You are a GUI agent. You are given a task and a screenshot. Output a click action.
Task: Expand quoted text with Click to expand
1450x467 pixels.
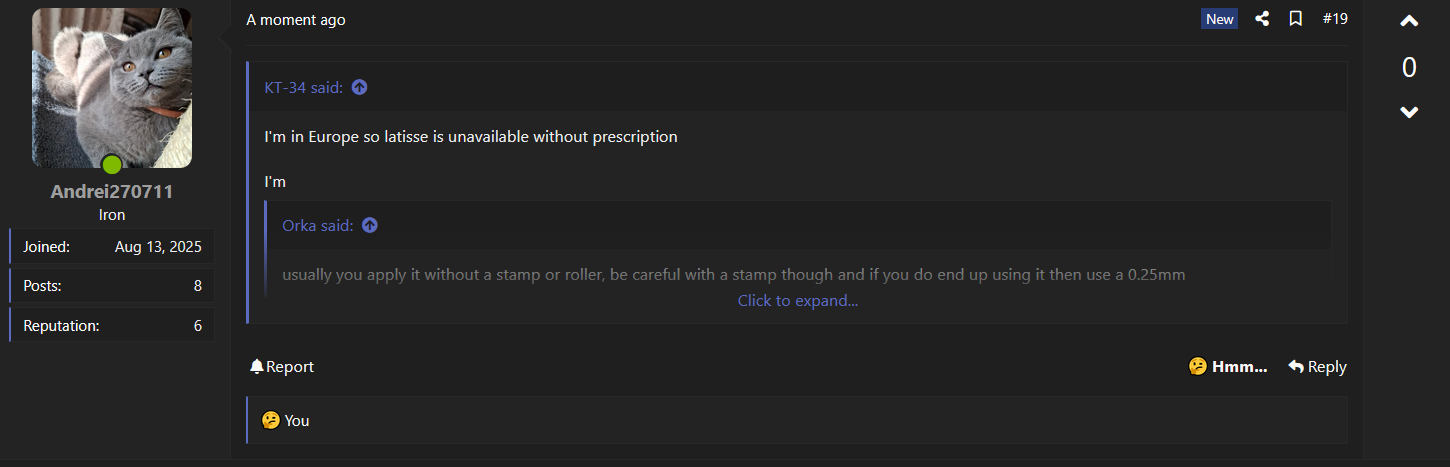[x=798, y=300]
